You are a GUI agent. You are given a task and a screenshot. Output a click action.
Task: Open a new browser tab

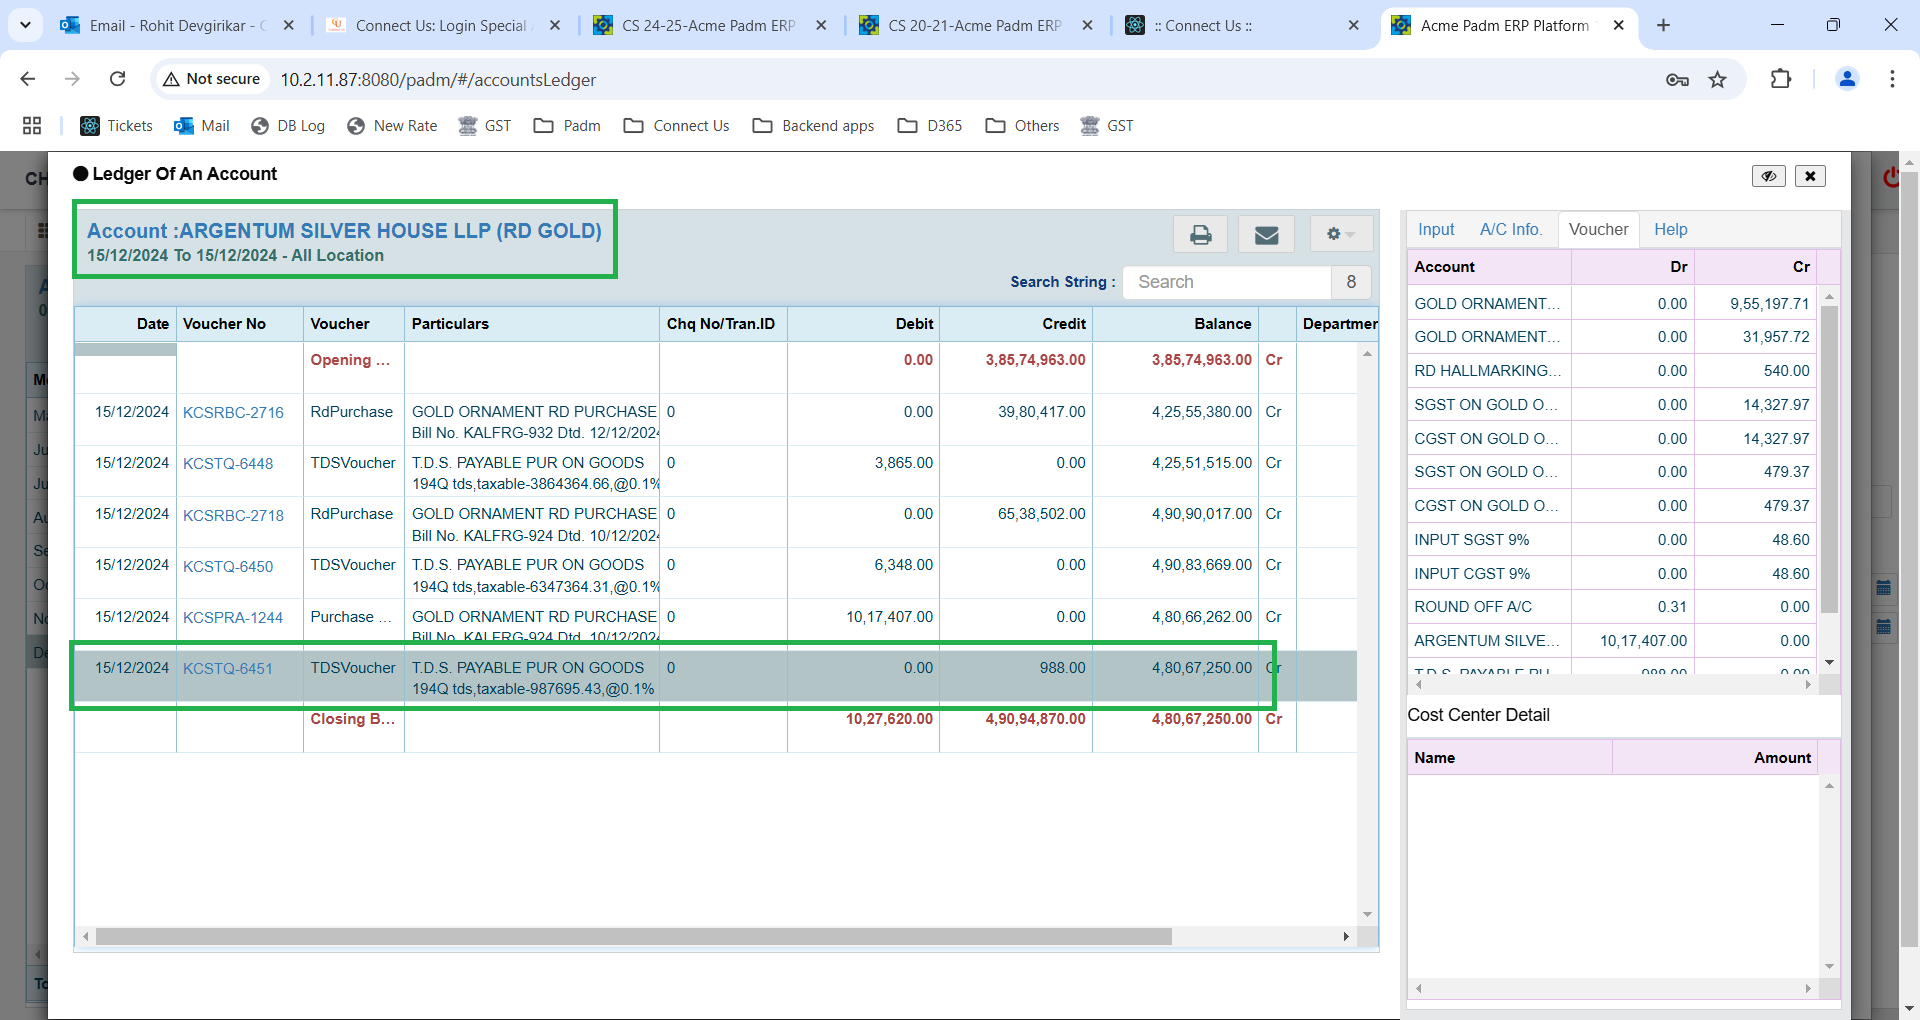point(1663,26)
